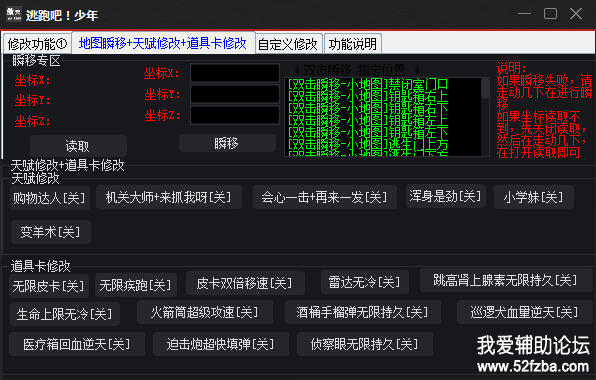Enable 生命上限无冷[关]
The image size is (596, 380).
coord(65,314)
